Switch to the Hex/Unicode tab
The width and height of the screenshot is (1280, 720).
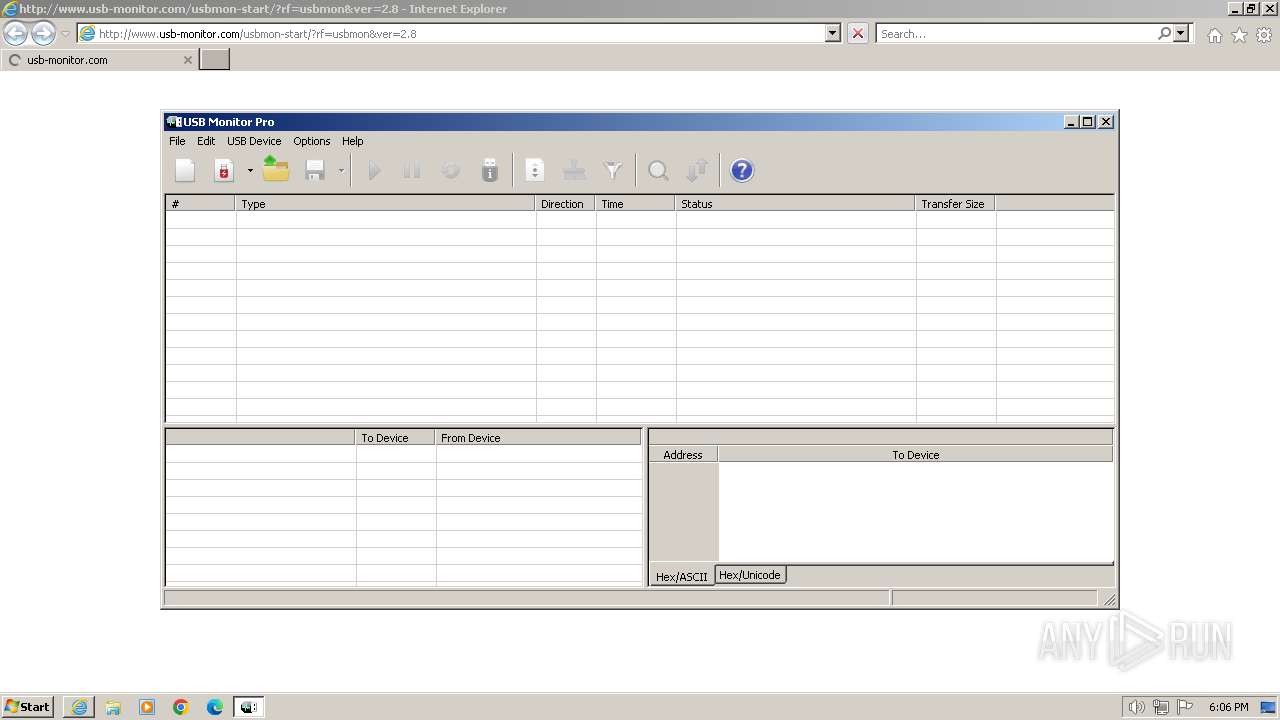pyautogui.click(x=750, y=575)
